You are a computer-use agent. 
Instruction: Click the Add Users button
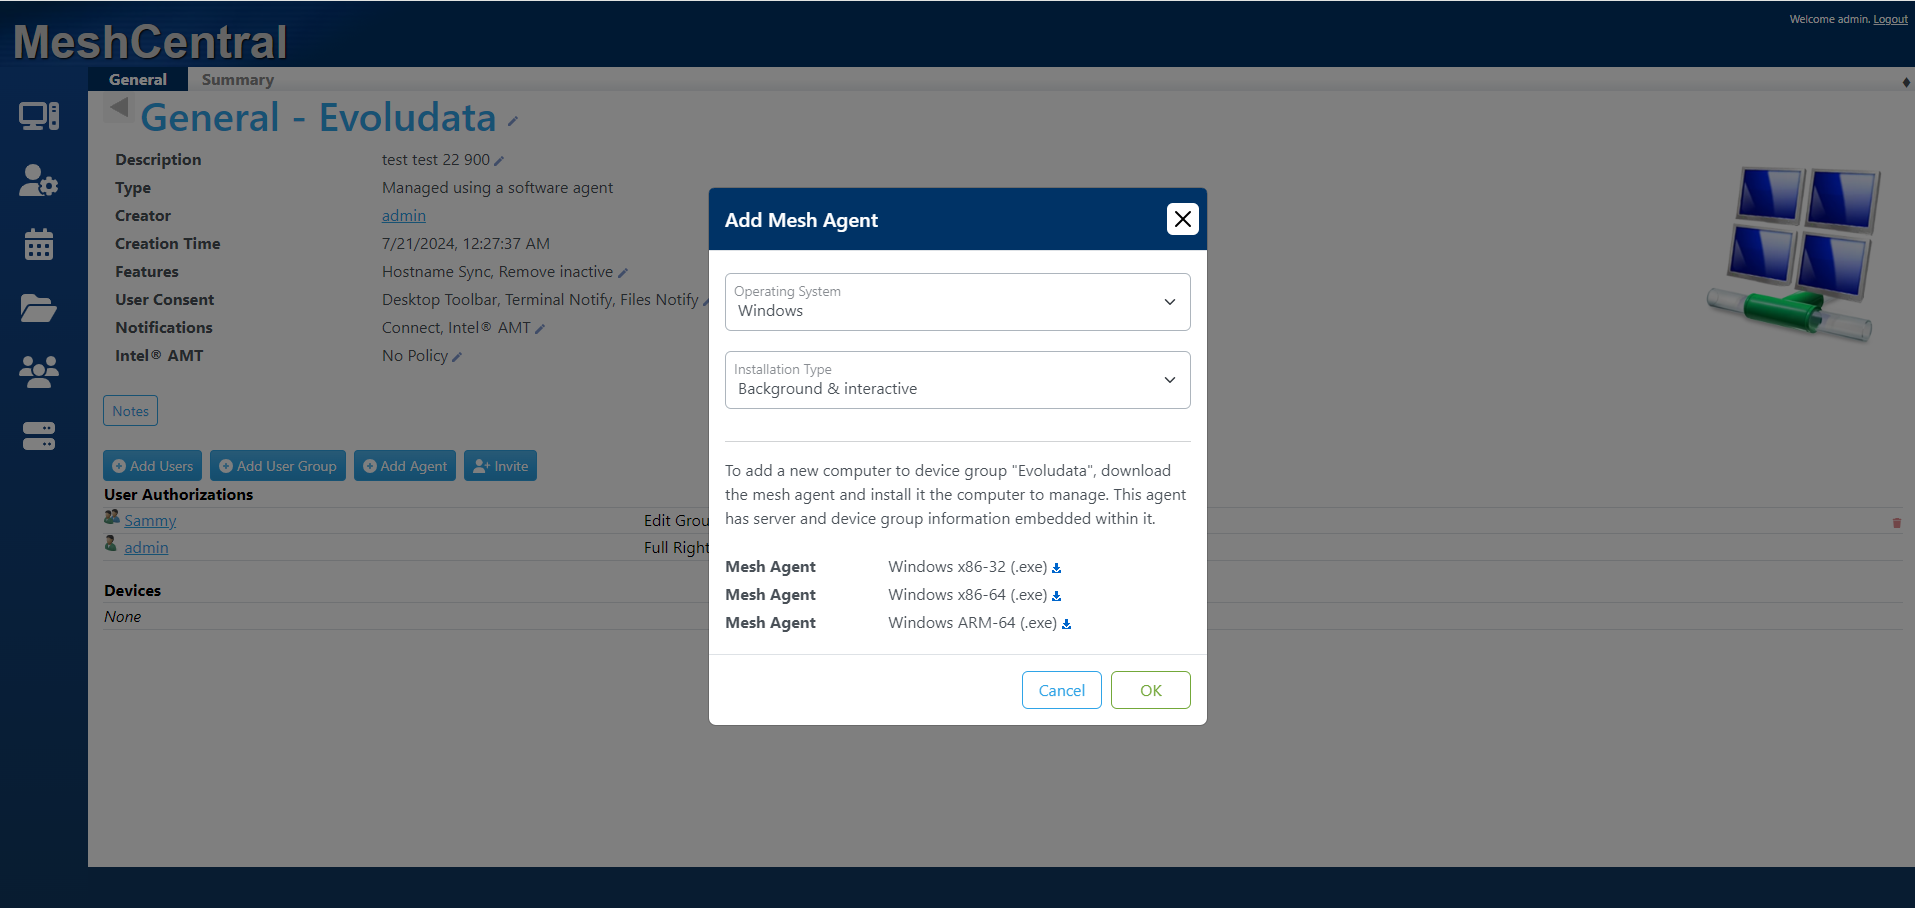tap(152, 466)
